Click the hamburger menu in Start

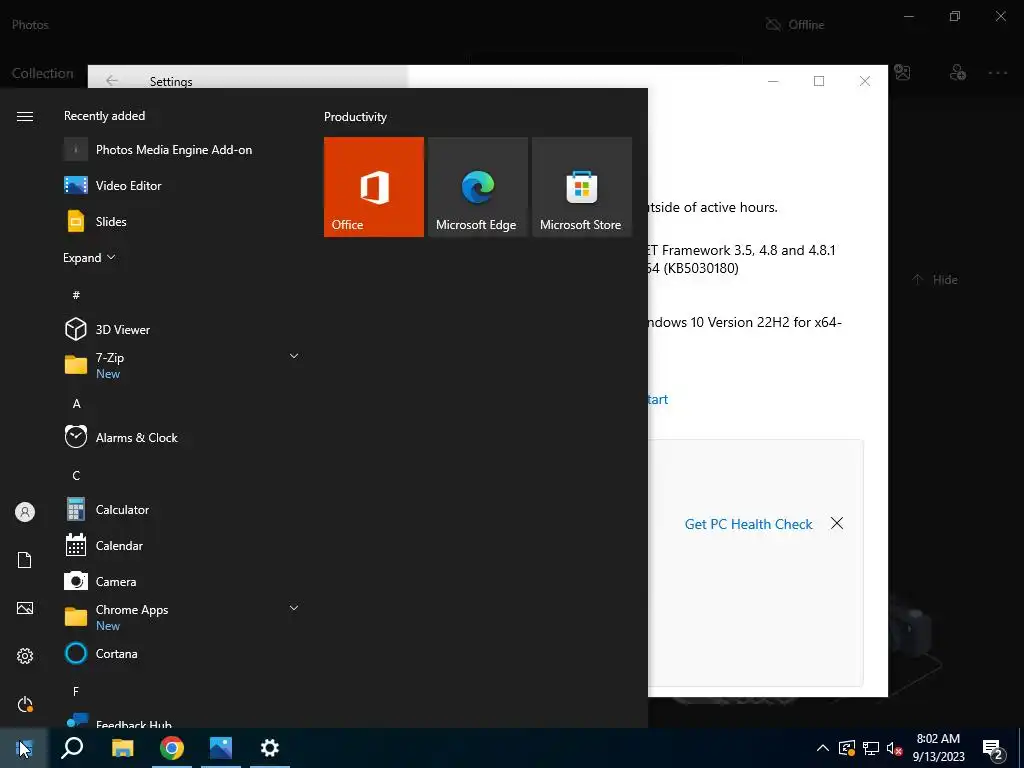click(x=25, y=116)
